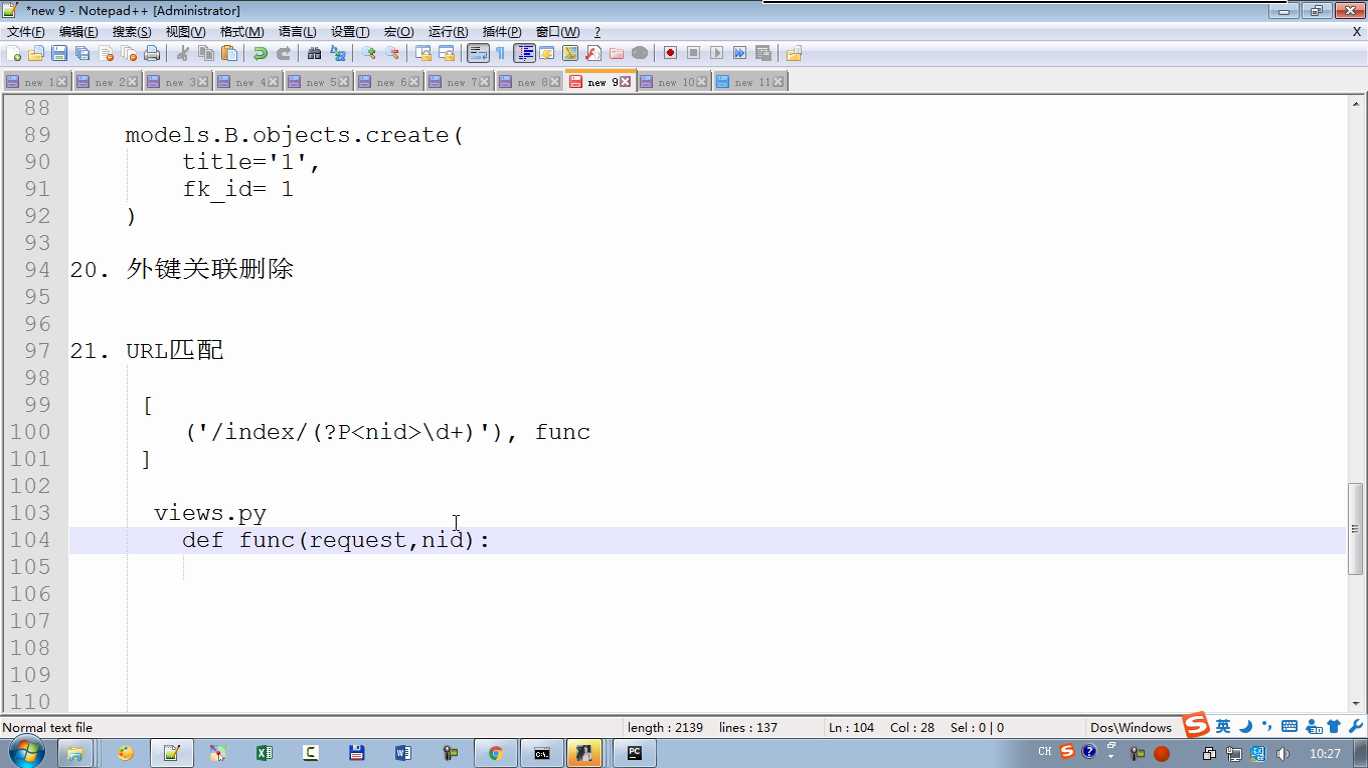Open Excel from the taskbar
The image size is (1368, 768).
tap(264, 753)
